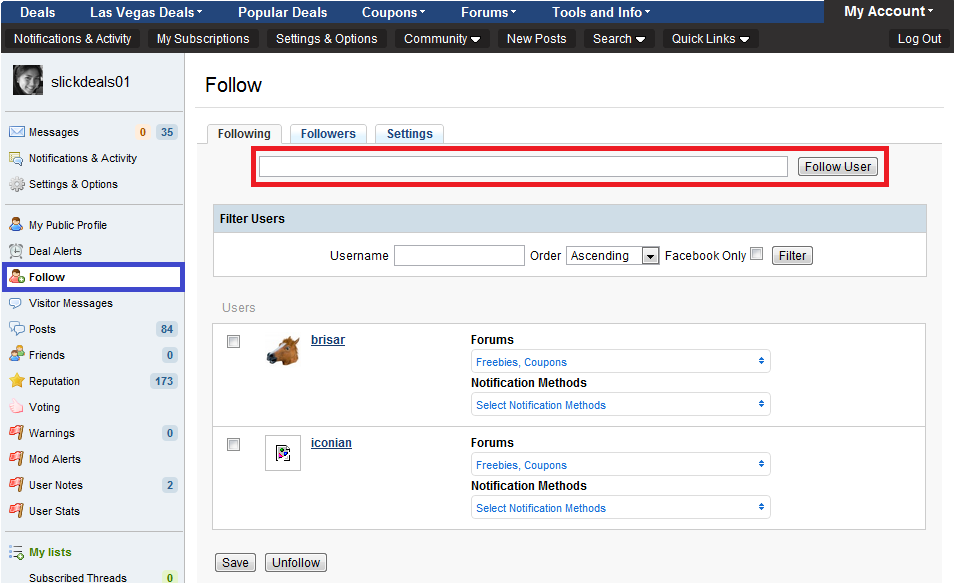Click the Deal Alerts clock icon
The height and width of the screenshot is (583, 955).
tap(16, 251)
